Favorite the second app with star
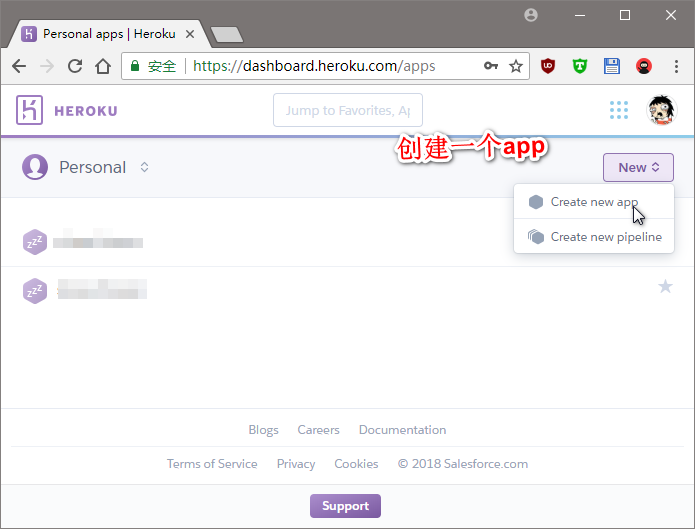This screenshot has width=695, height=529. [x=665, y=286]
